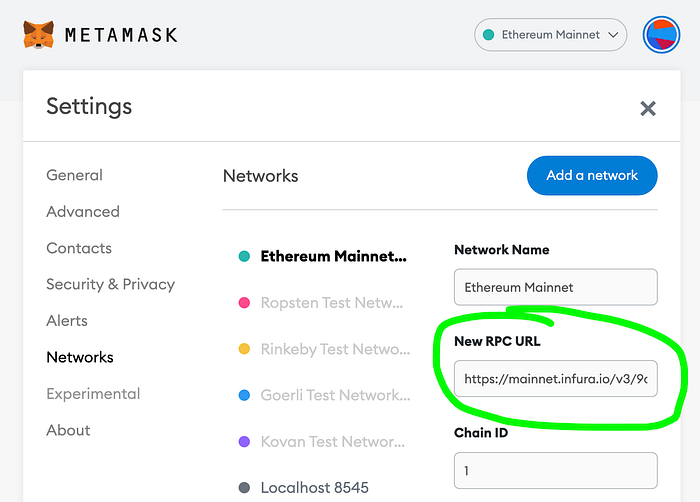Select Localhost 8545 network entry
The image size is (700, 502).
304,488
